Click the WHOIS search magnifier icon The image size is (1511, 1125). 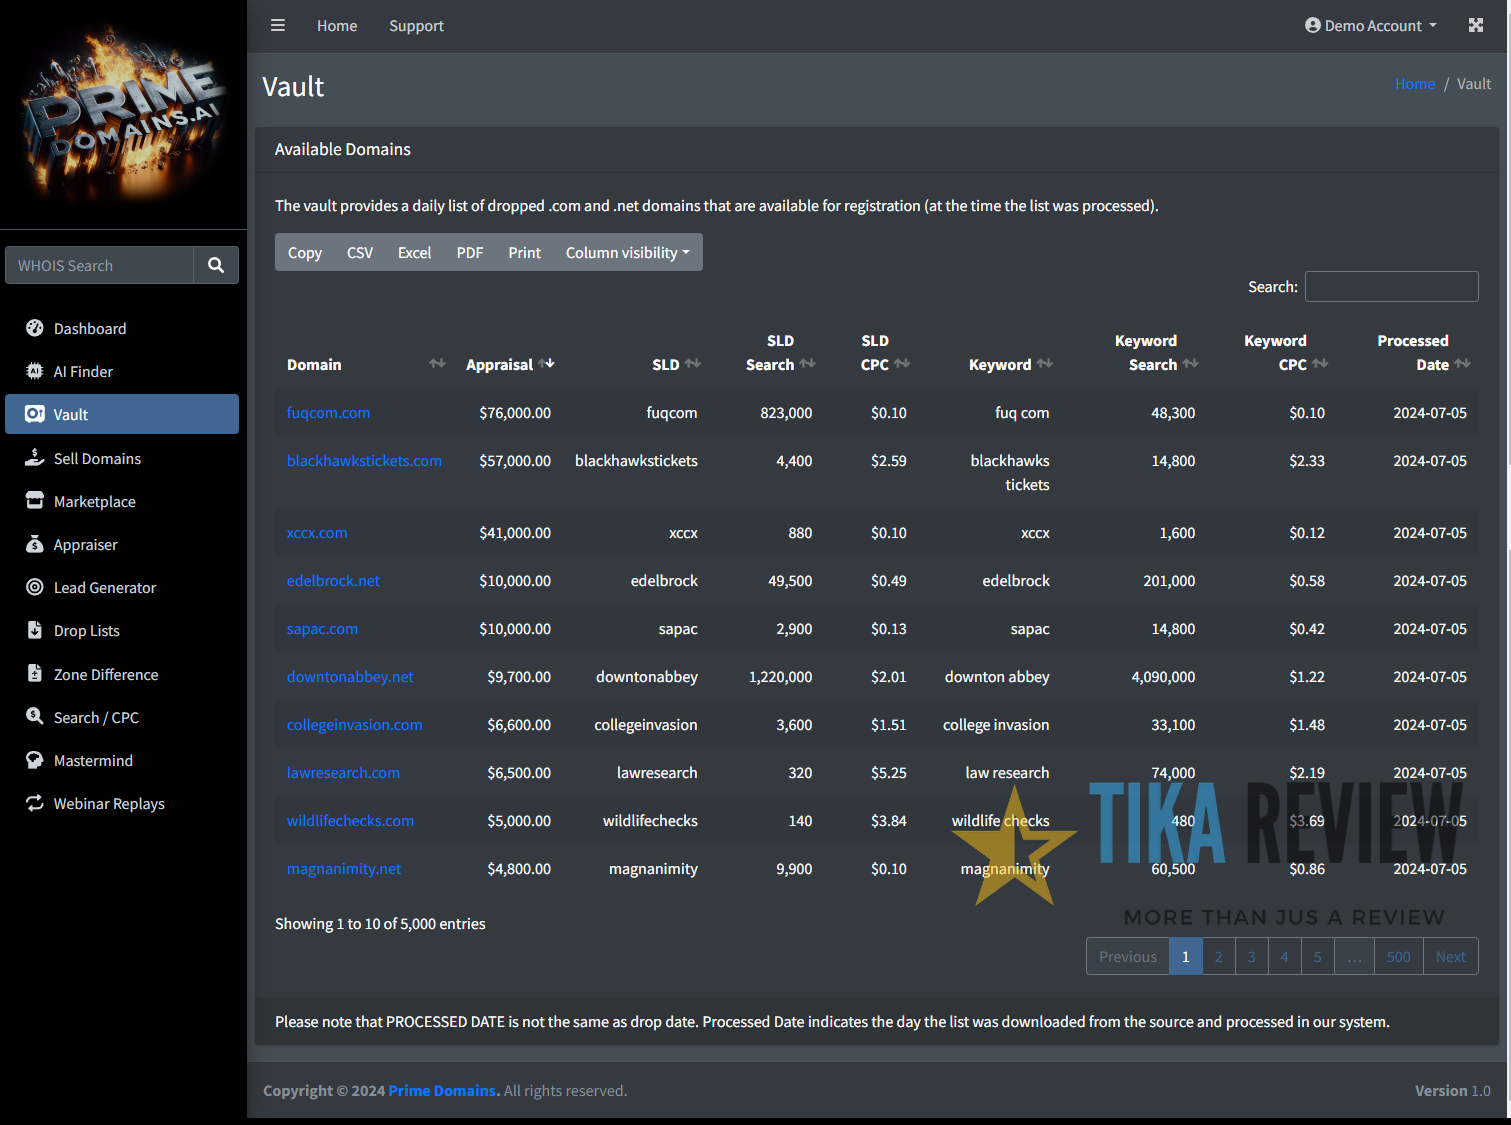[x=216, y=265]
